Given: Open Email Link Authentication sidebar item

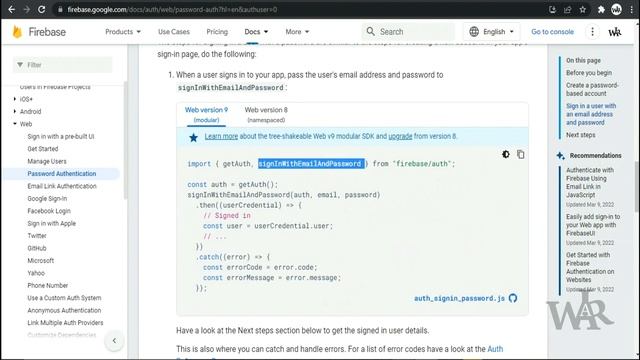Looking at the screenshot, I should pos(62,186).
